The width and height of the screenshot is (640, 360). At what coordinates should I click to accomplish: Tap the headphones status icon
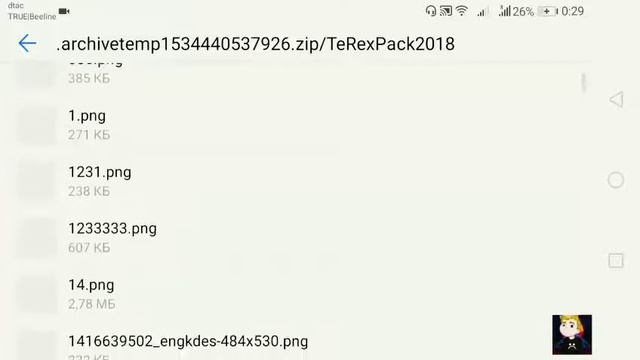[431, 11]
